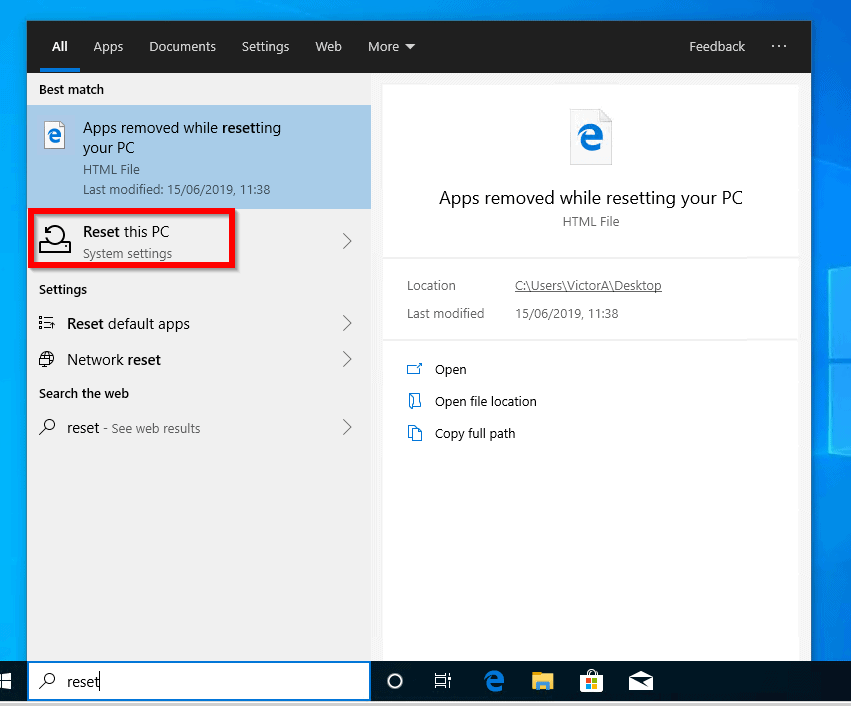Click the Windows Start button

pos(5,681)
